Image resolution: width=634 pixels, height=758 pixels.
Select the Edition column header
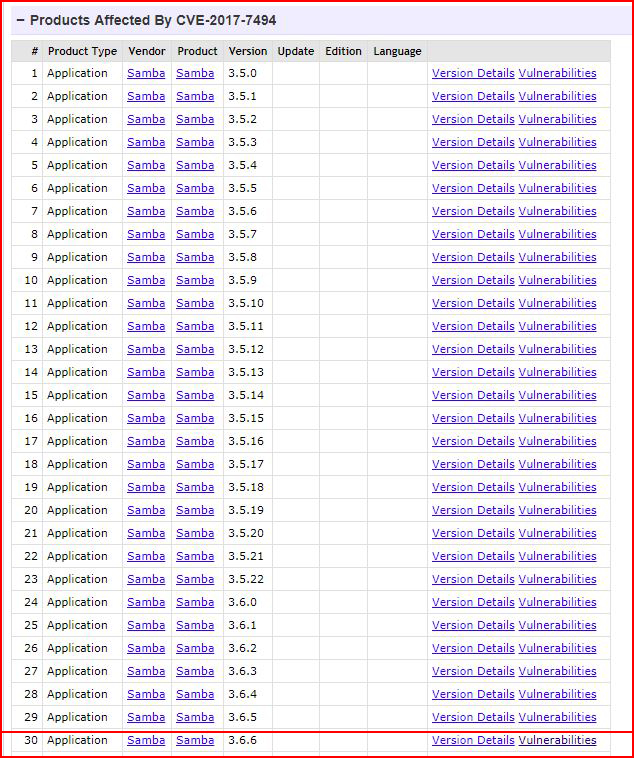(x=343, y=51)
